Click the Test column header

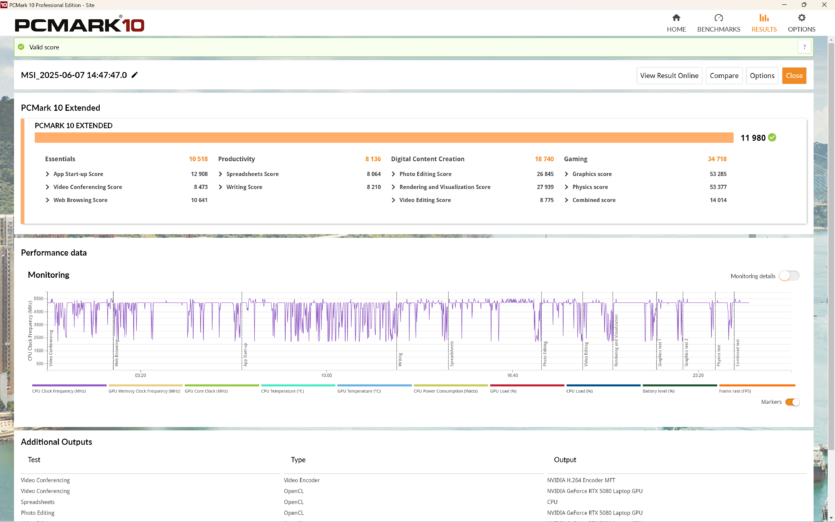34,460
